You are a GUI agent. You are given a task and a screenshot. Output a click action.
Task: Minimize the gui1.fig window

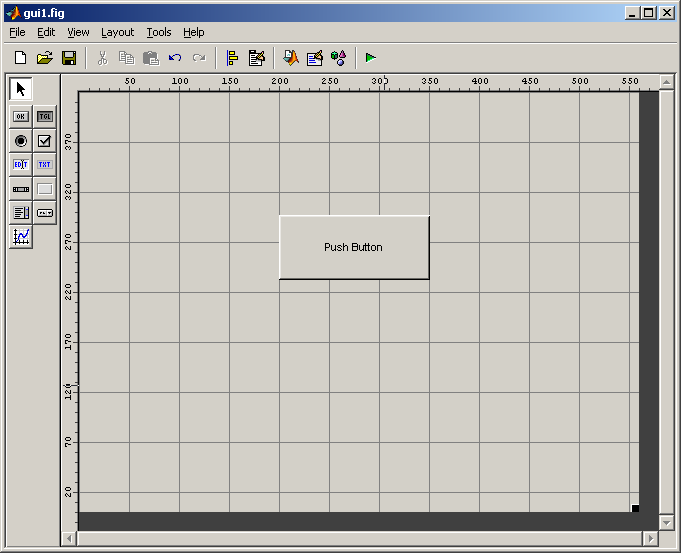tap(632, 13)
